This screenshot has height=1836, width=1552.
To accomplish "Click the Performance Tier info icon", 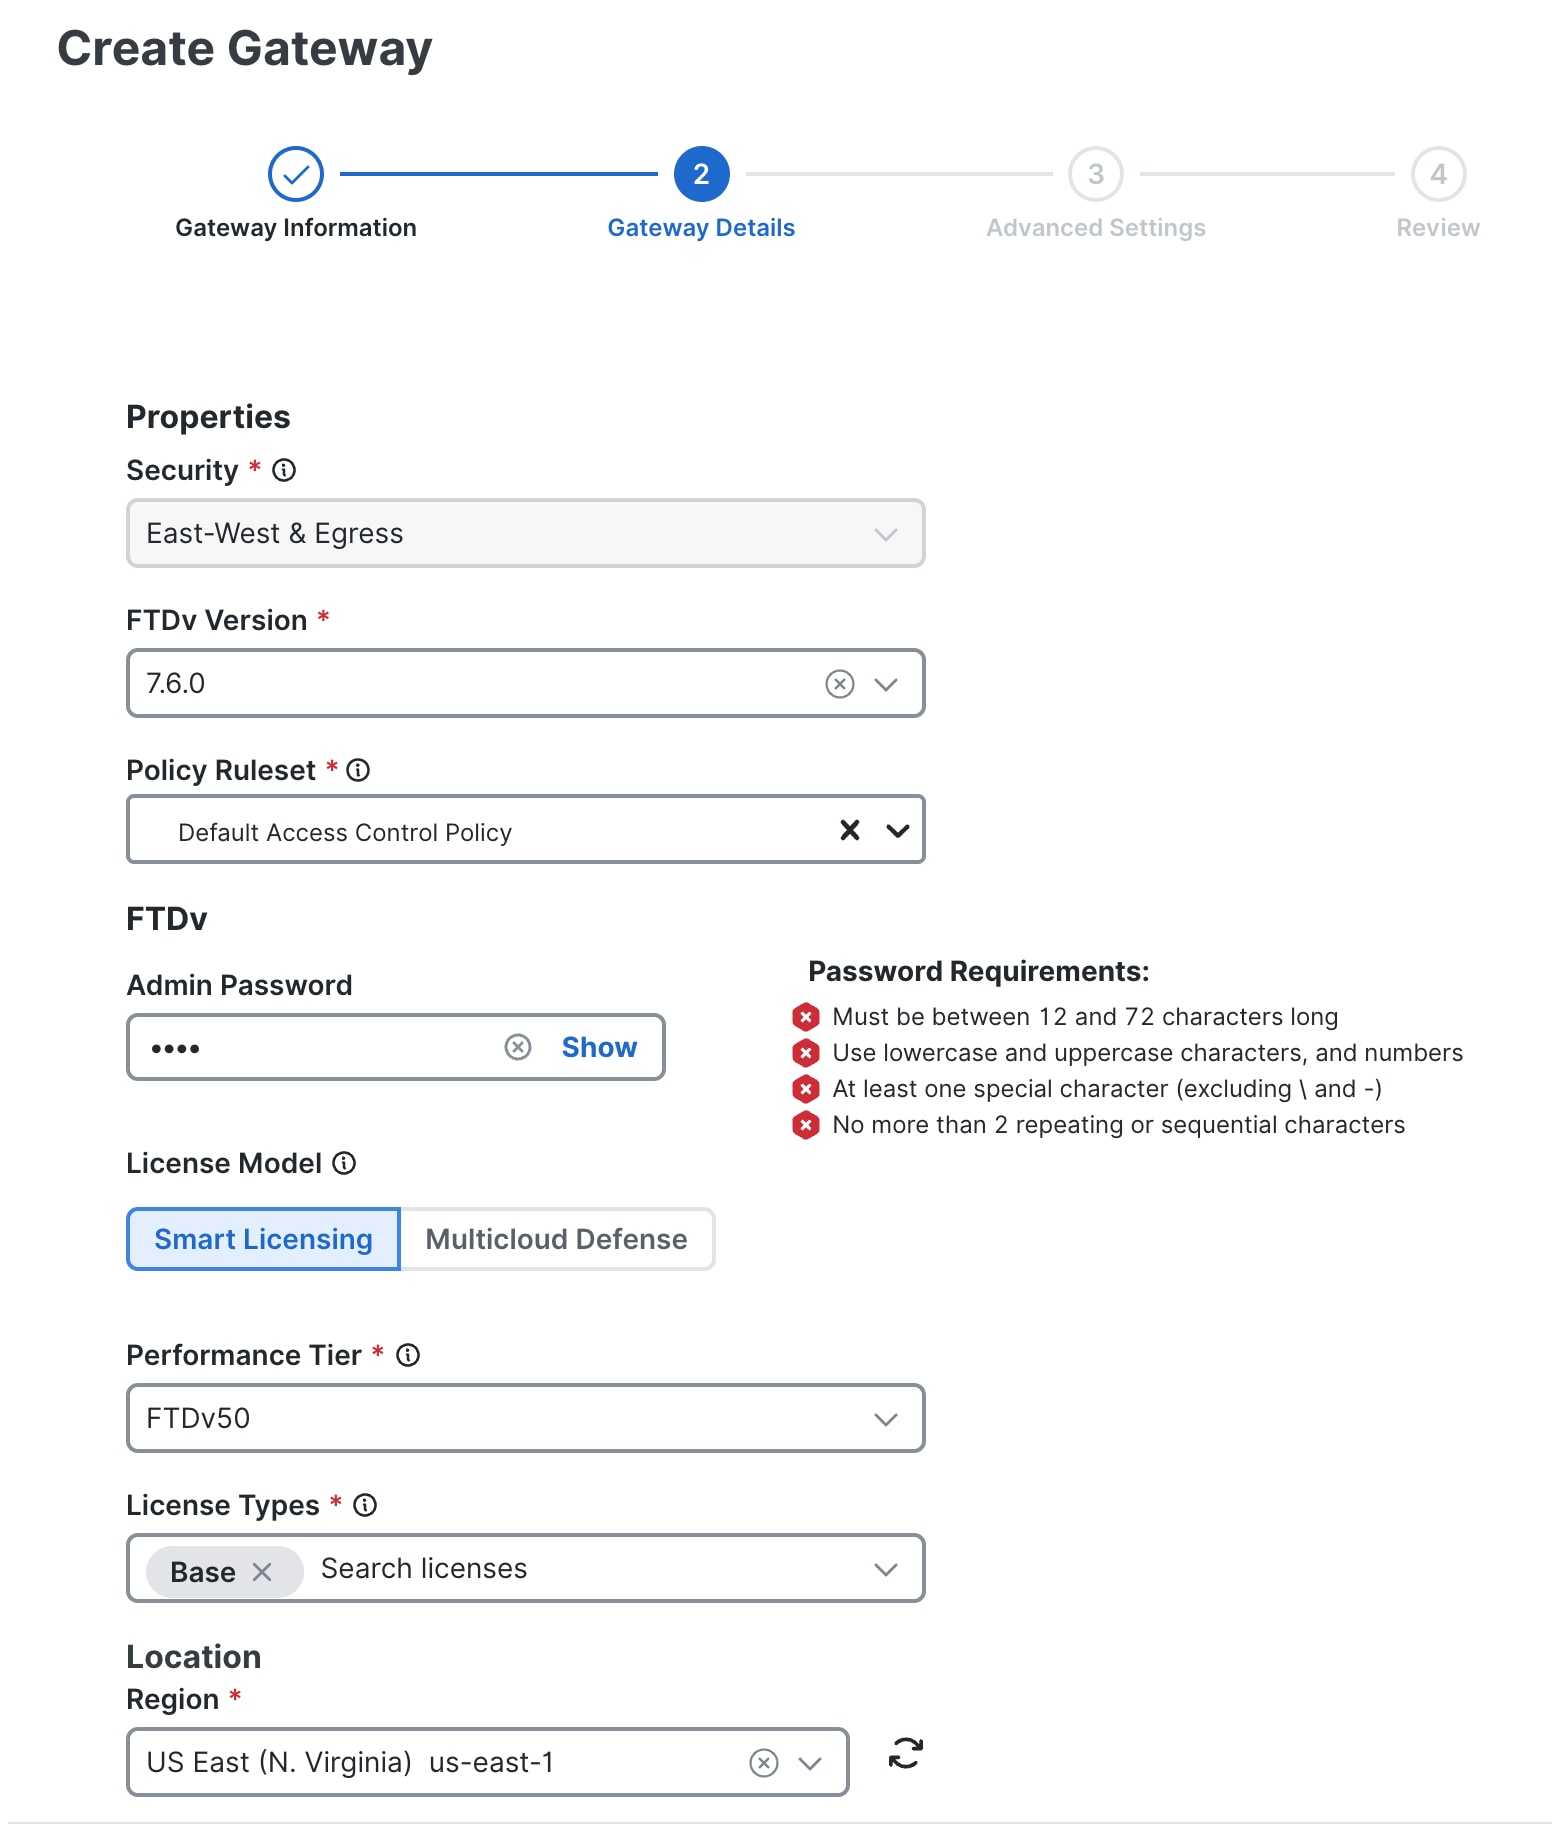I will click(x=408, y=1355).
